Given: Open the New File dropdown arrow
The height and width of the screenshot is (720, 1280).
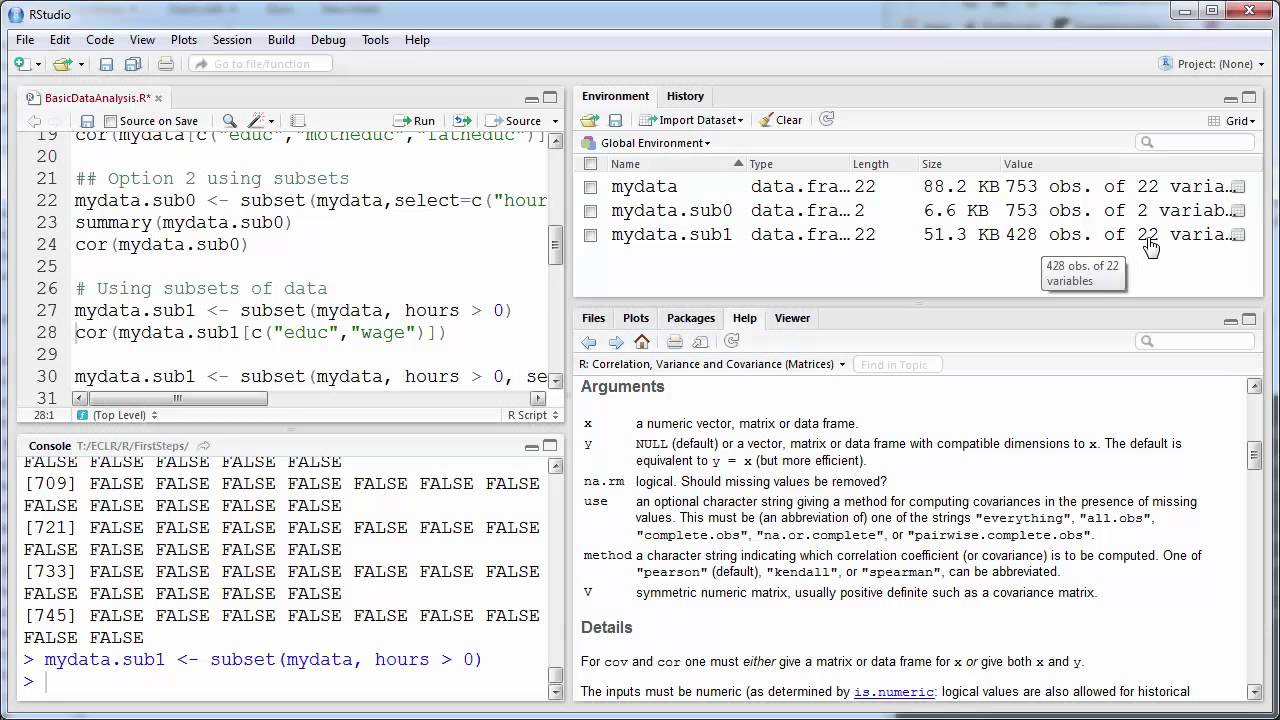Looking at the screenshot, I should (39, 64).
